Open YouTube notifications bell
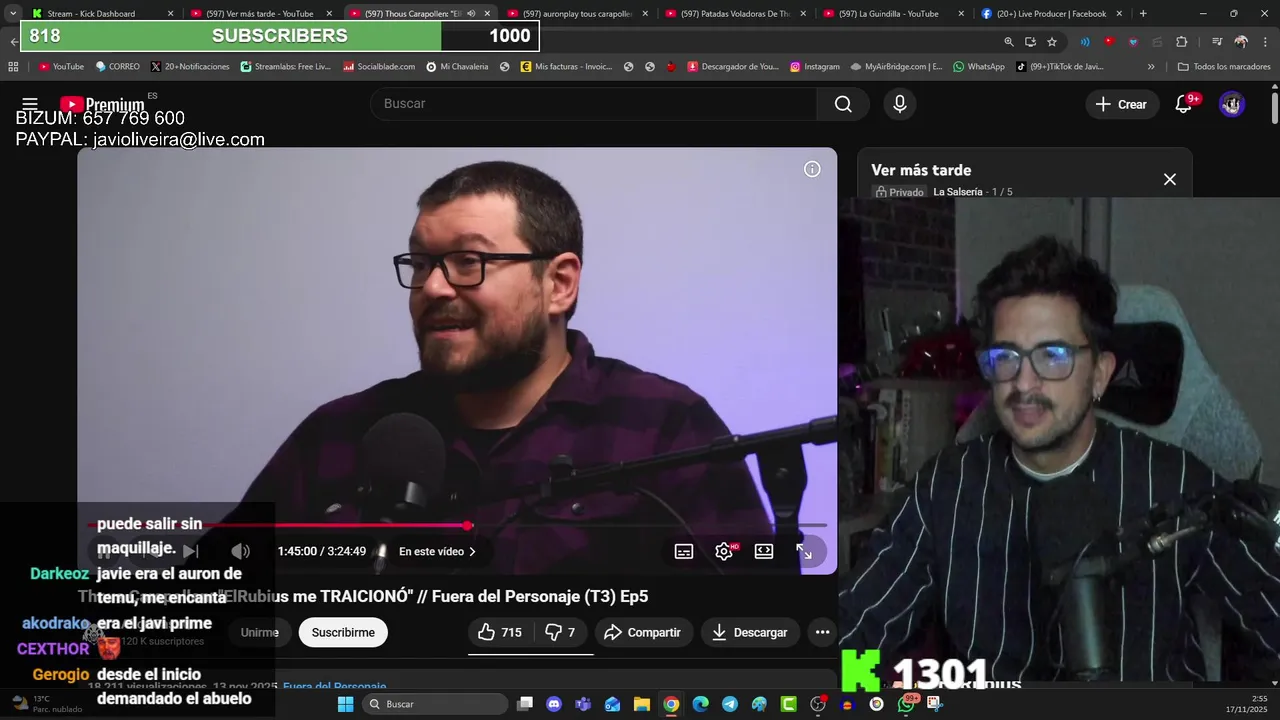This screenshot has height=720, width=1280. click(x=1184, y=104)
